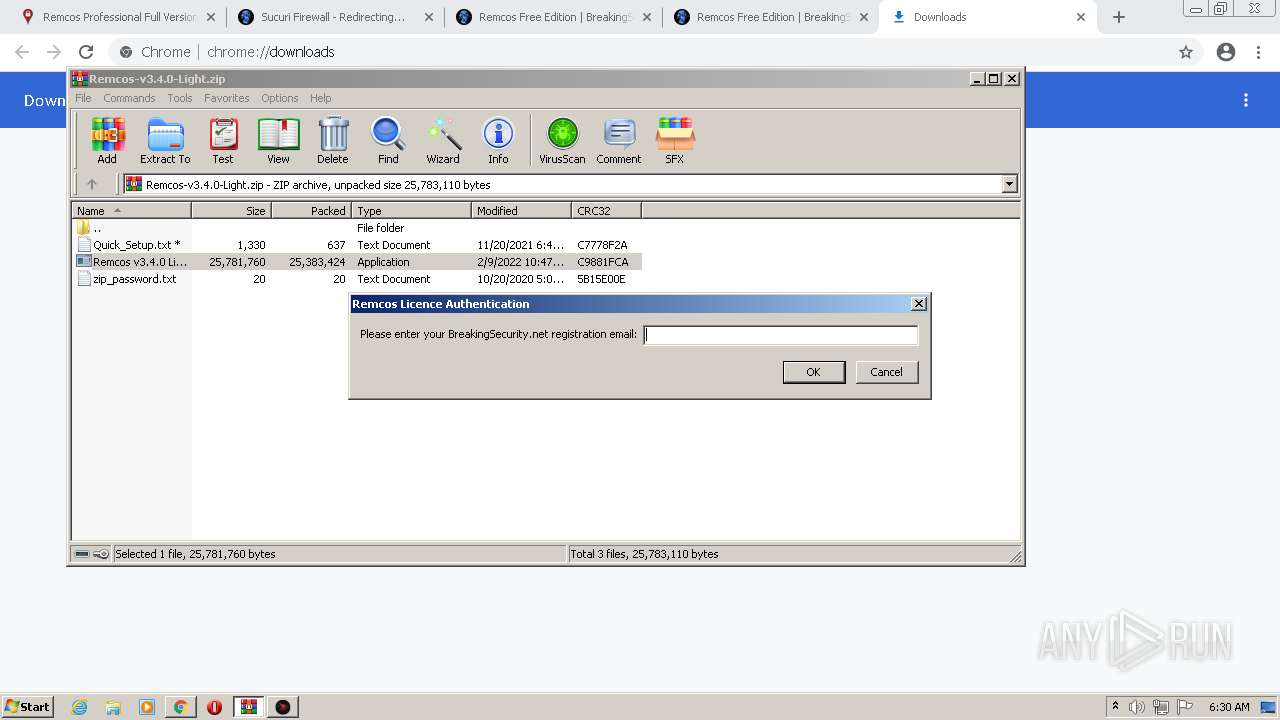Open WinRAR Tools menu

point(180,98)
